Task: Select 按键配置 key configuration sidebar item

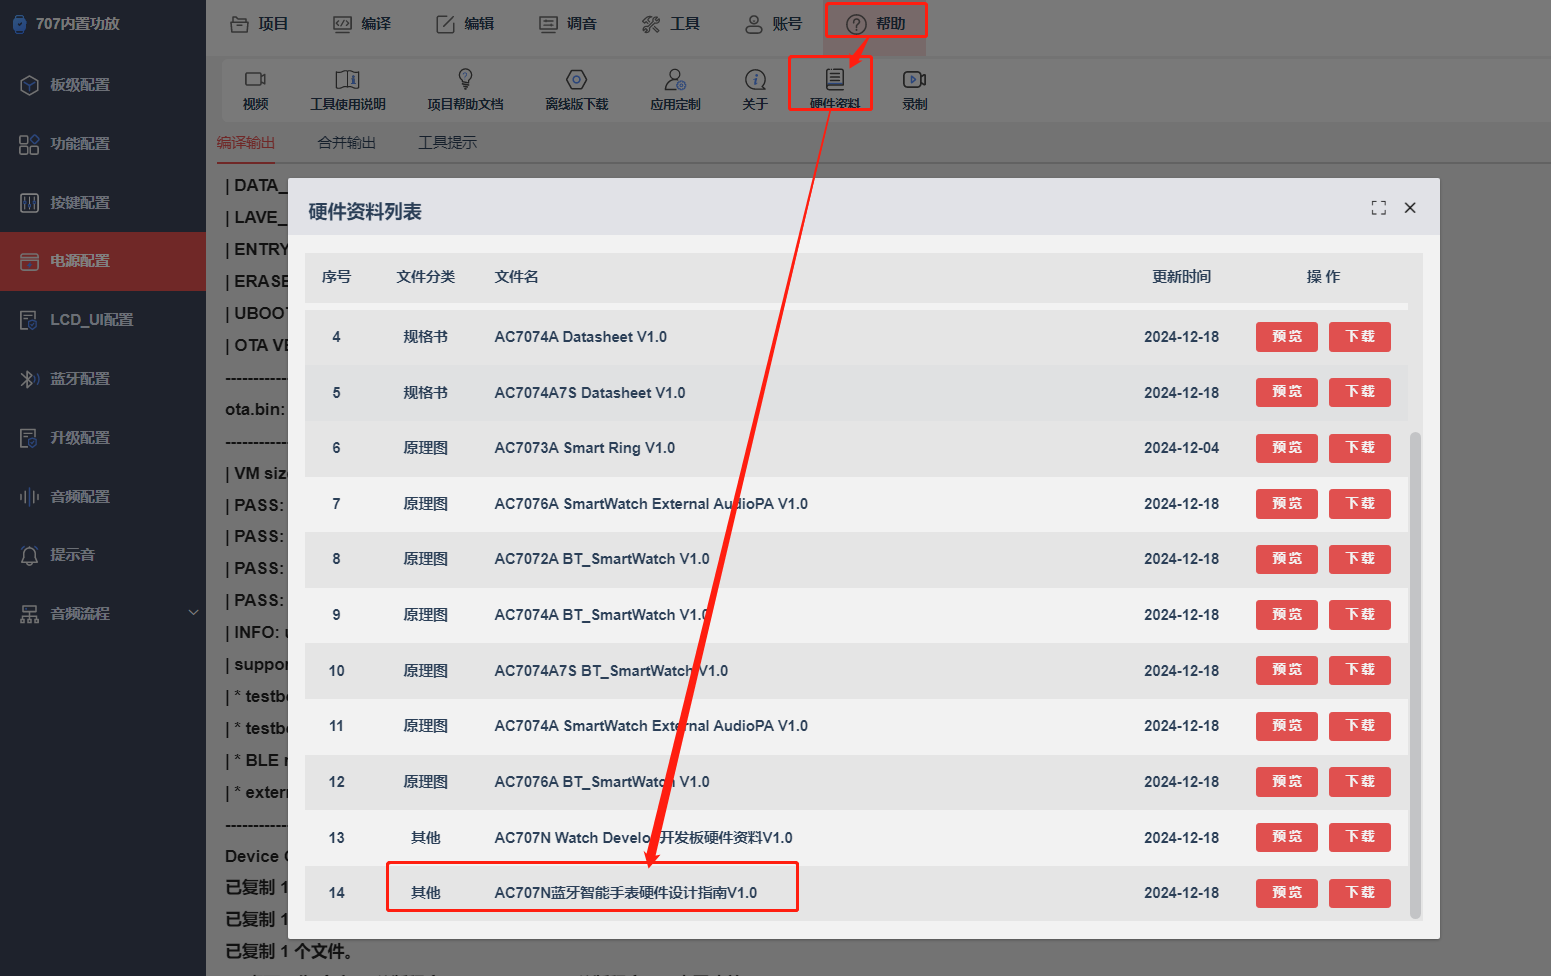Action: pyautogui.click(x=103, y=203)
